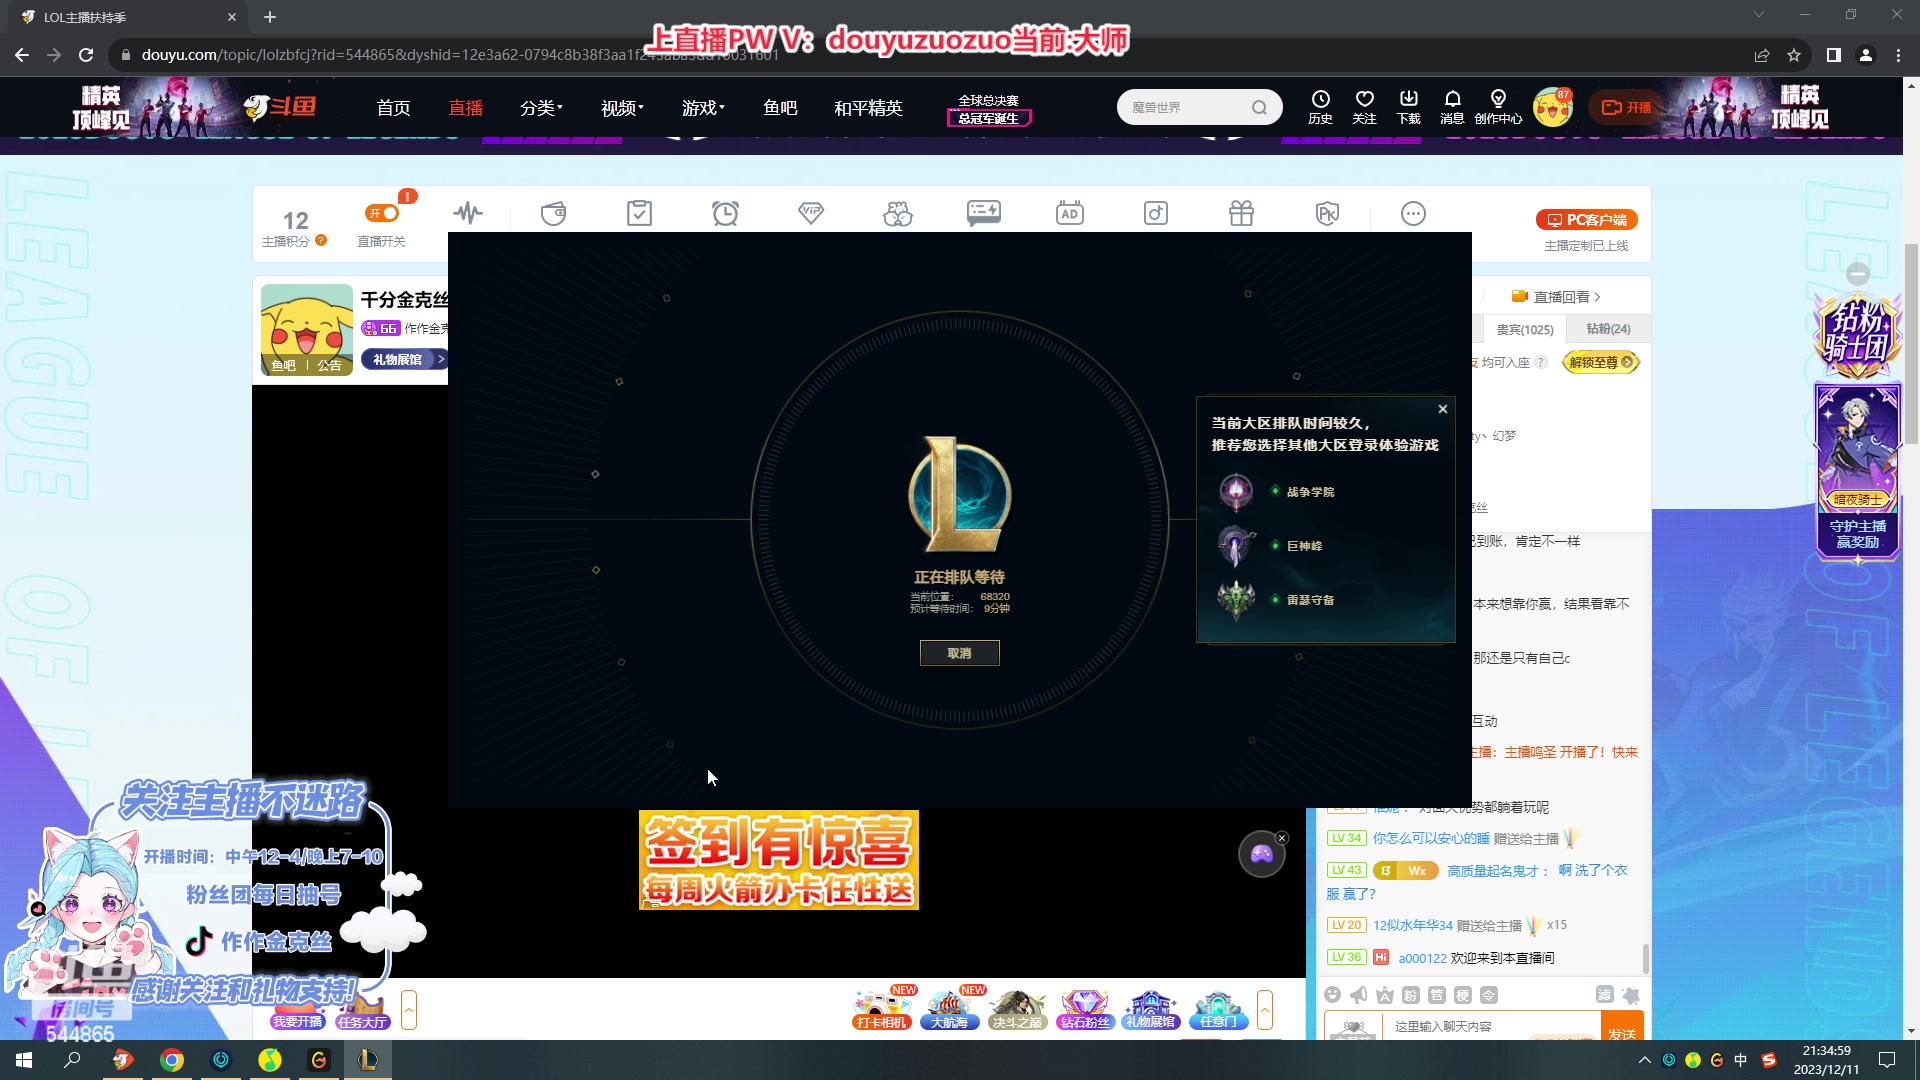The height and width of the screenshot is (1080, 1920).
Task: Click the orange 开播 button
Action: 1626,107
